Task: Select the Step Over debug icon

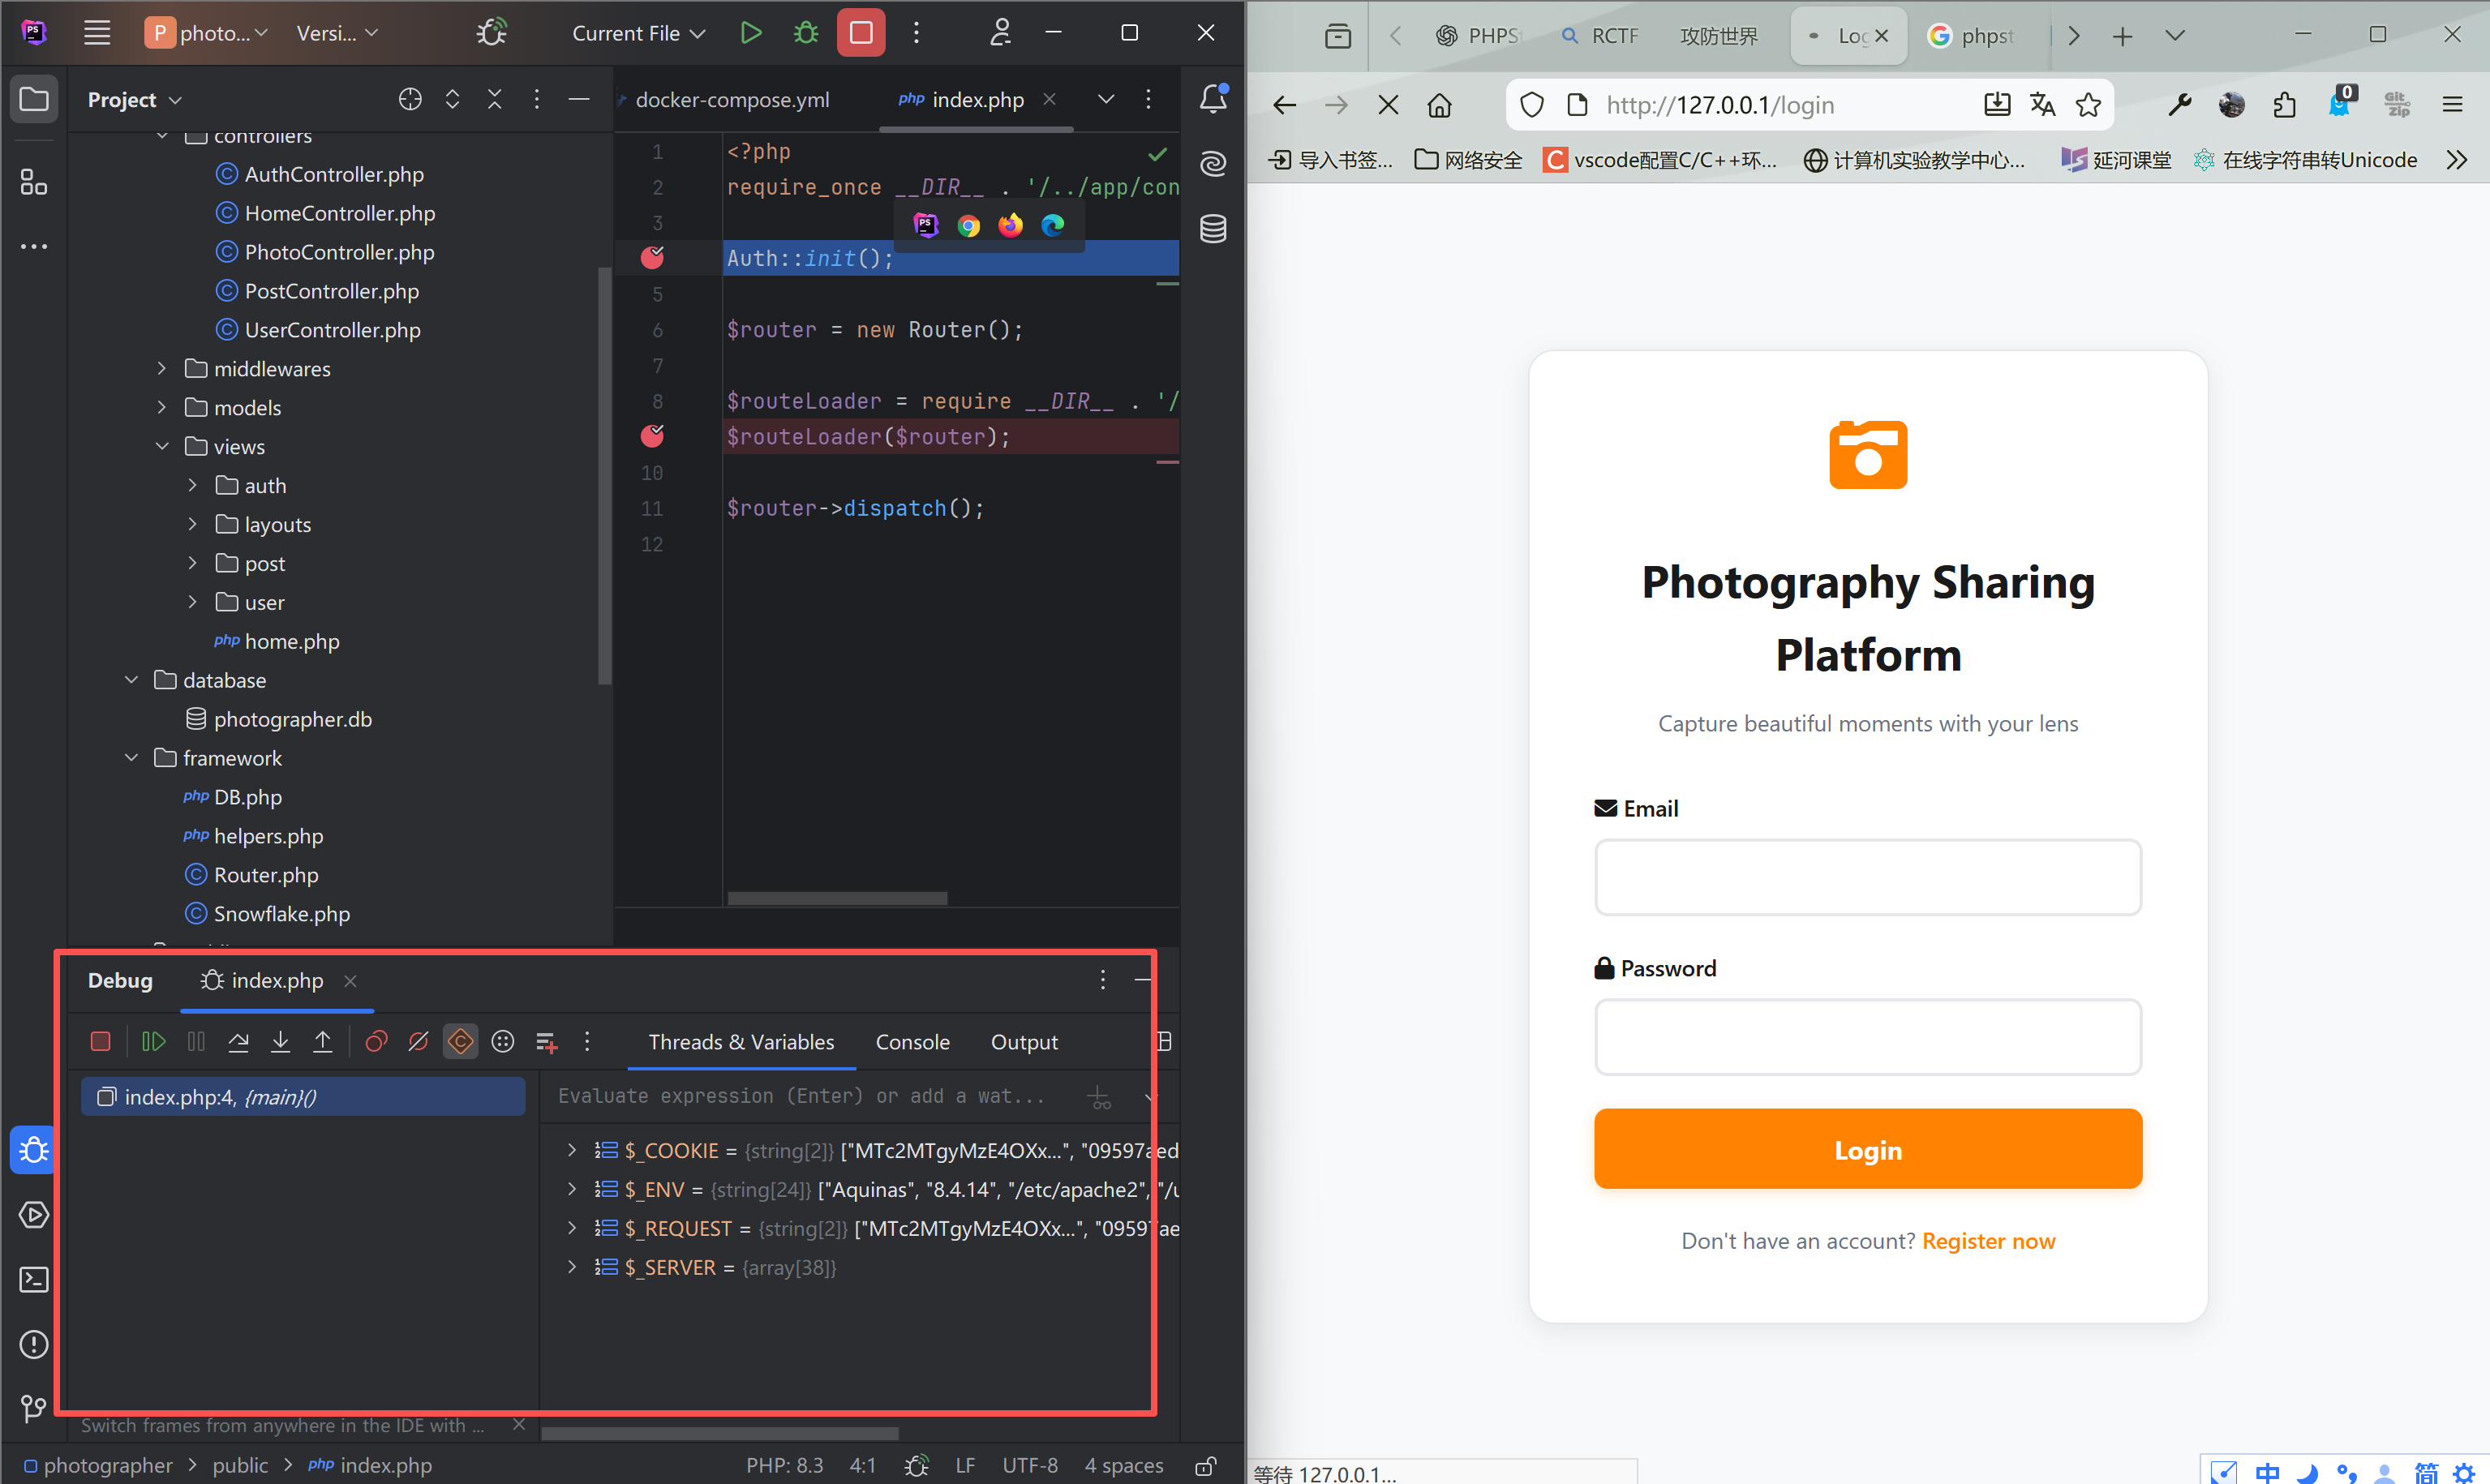Action: tap(238, 1041)
